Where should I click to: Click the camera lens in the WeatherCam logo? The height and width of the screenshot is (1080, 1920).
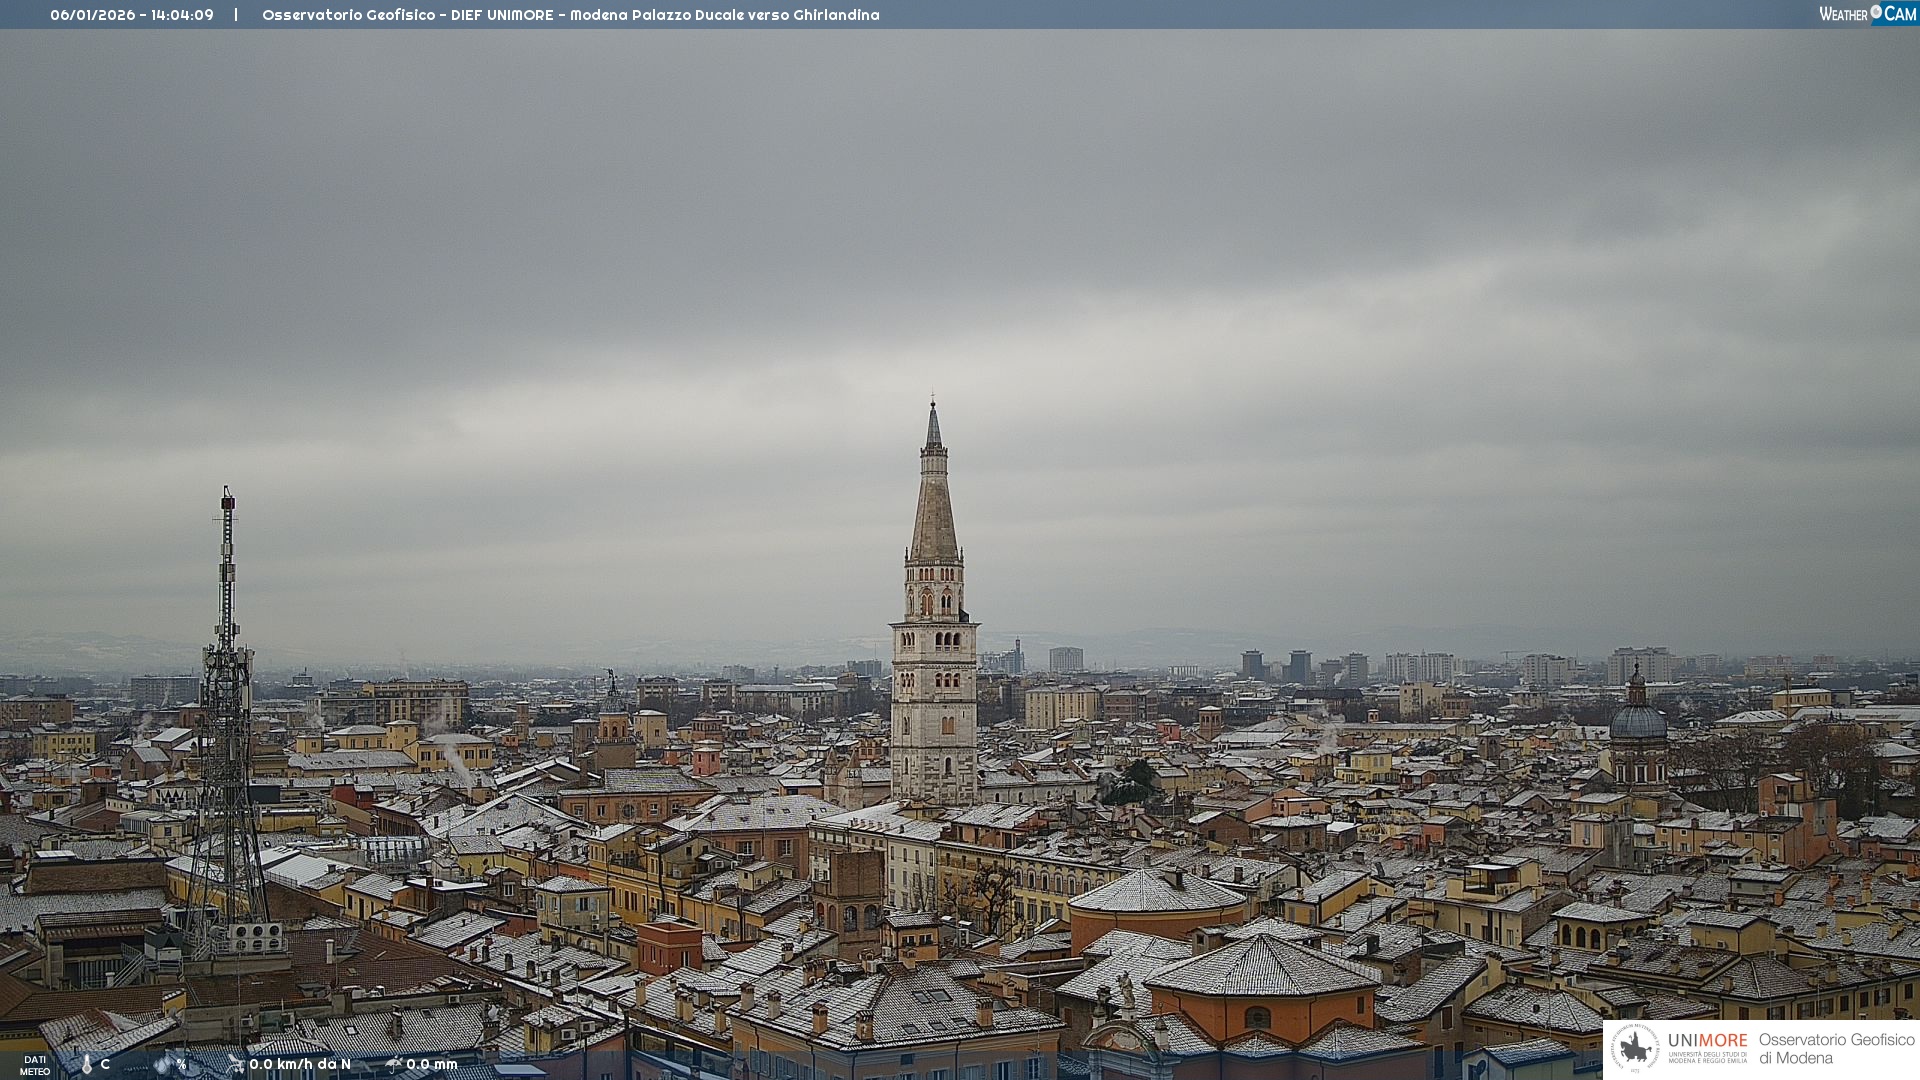pyautogui.click(x=1876, y=11)
